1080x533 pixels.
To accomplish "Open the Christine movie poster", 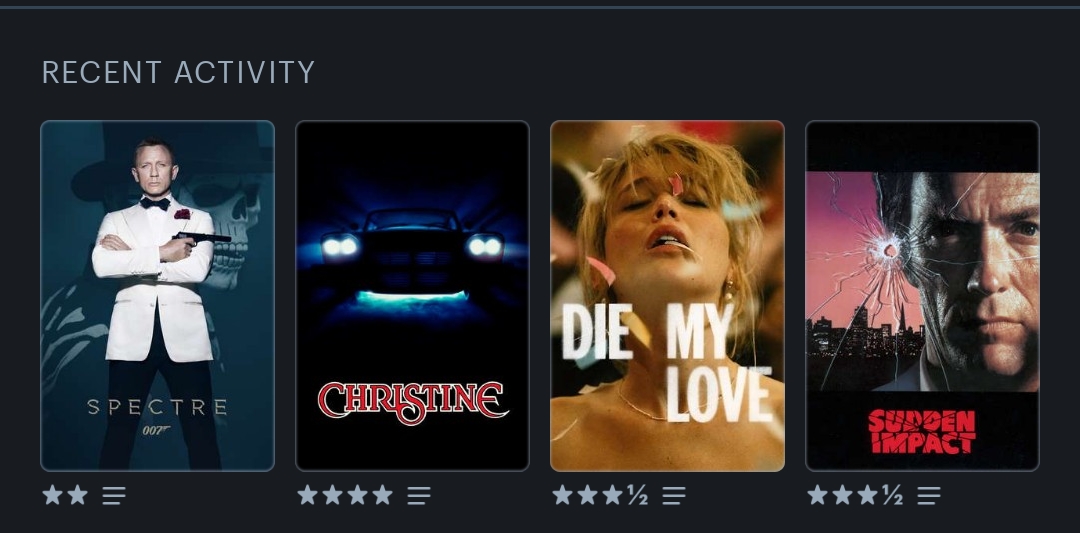I will (x=413, y=296).
